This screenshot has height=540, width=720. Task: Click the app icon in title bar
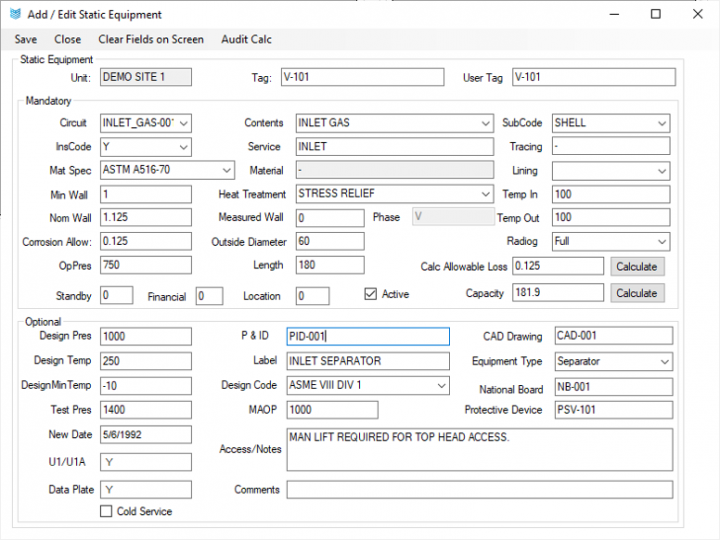[16, 14]
